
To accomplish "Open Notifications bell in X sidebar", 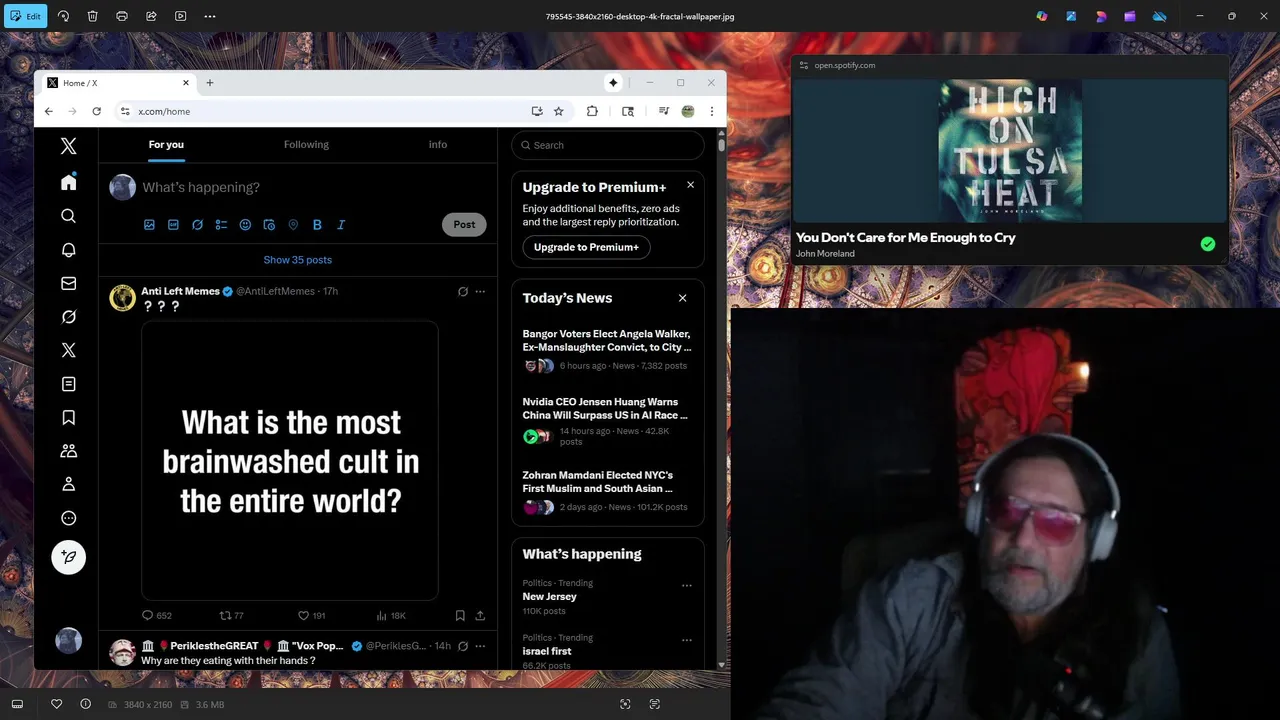I will [68, 250].
